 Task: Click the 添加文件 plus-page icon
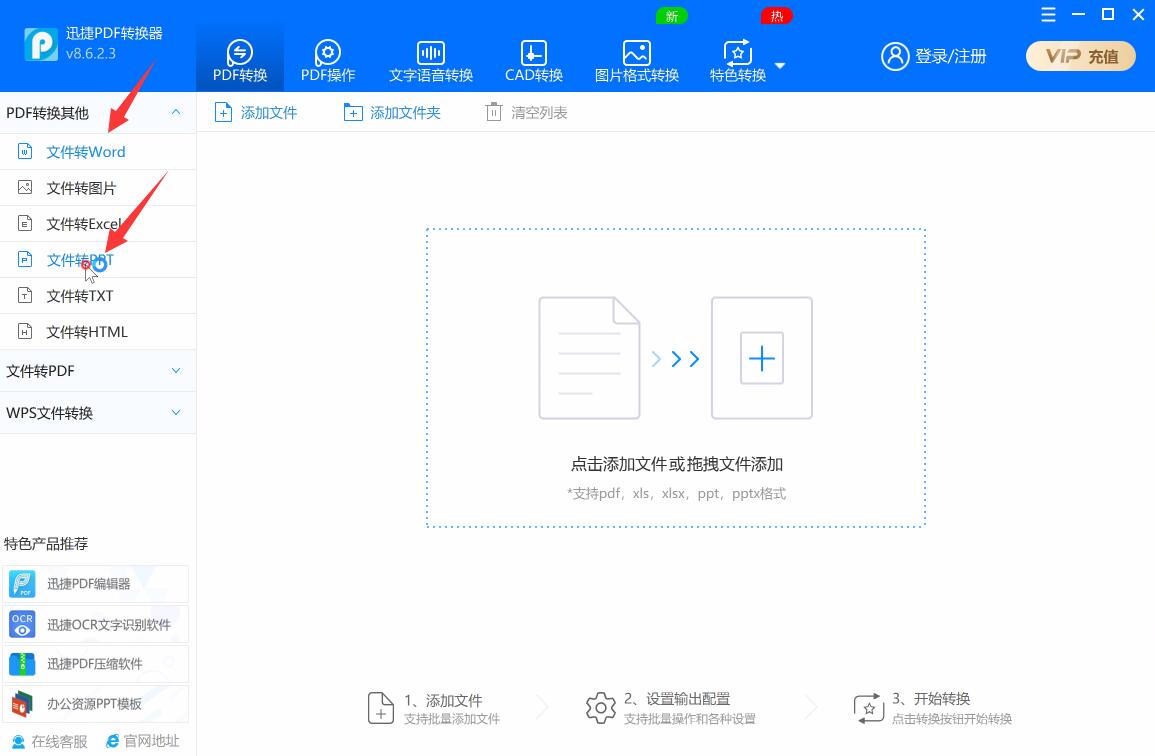pyautogui.click(x=223, y=113)
